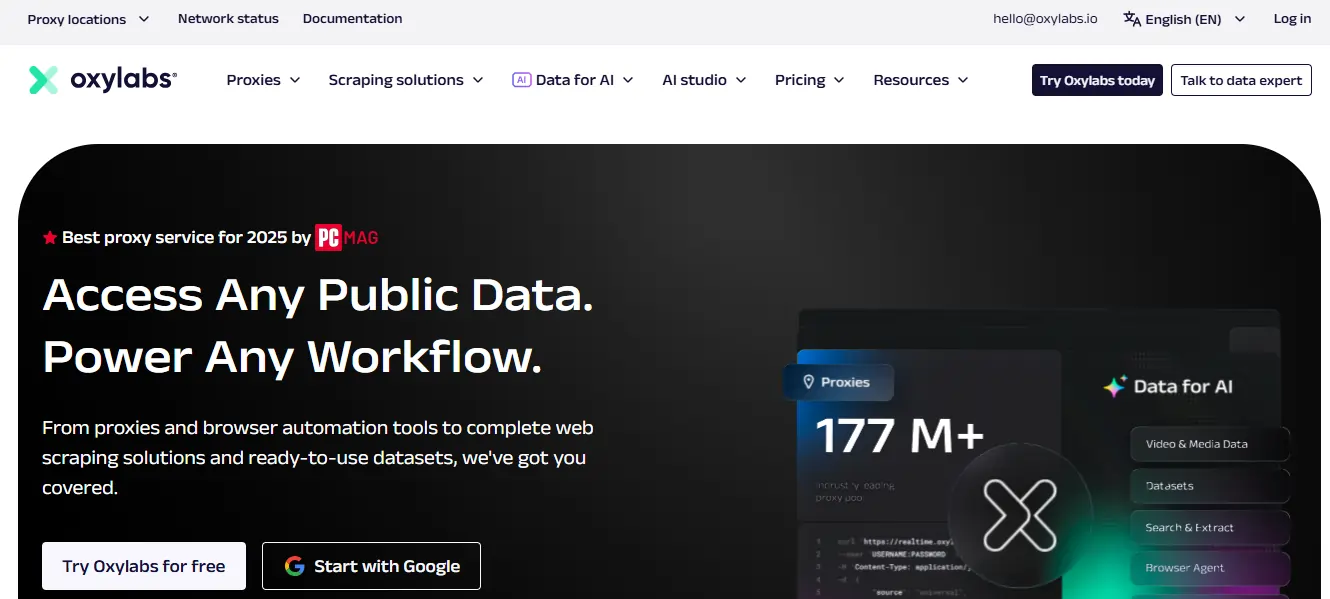Viewport: 1330px width, 599px height.
Task: Click the AI badge icon beside Data for AI
Action: point(521,80)
